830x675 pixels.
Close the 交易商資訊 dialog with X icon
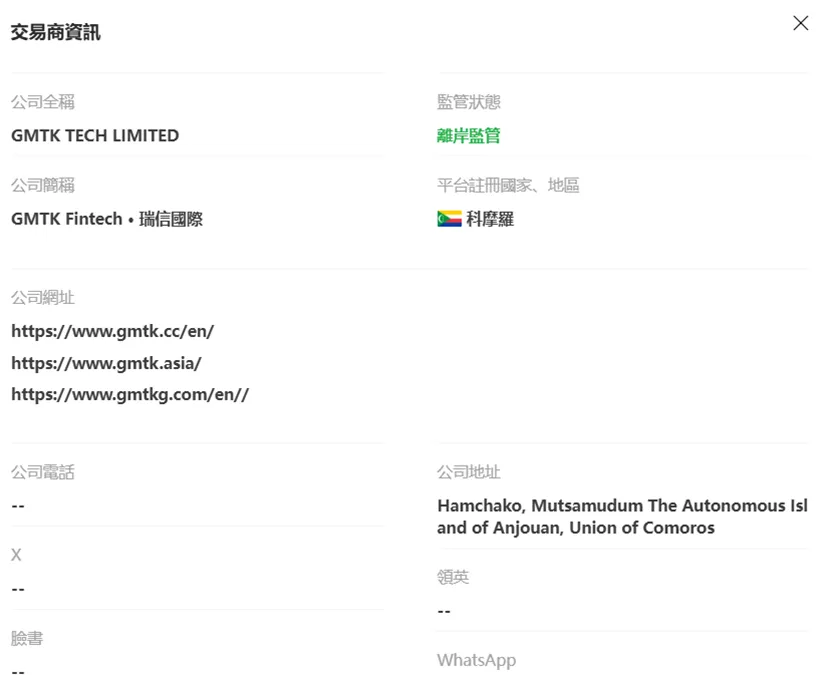pos(800,23)
